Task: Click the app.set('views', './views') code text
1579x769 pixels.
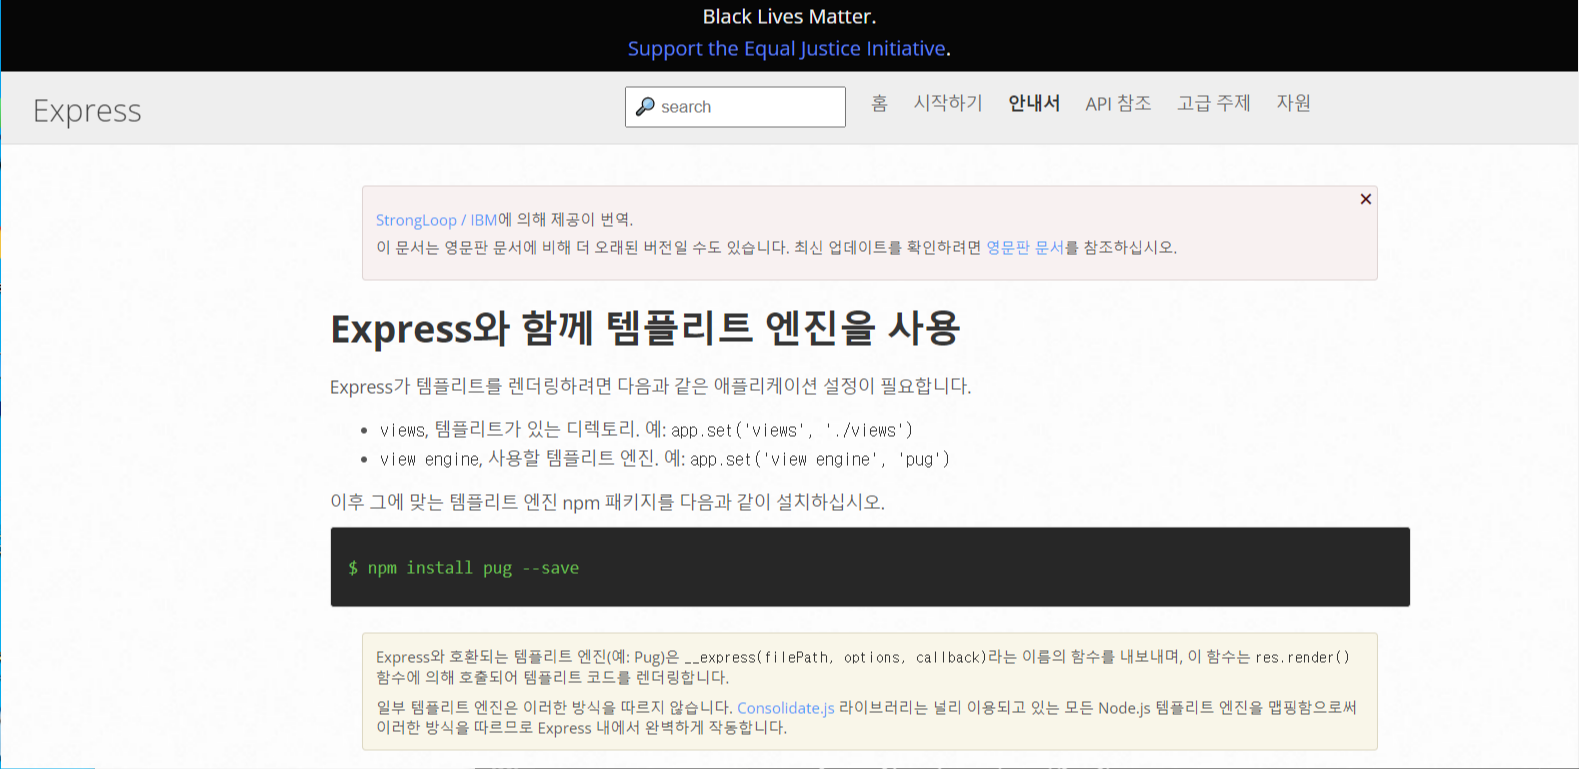Action: (x=792, y=430)
